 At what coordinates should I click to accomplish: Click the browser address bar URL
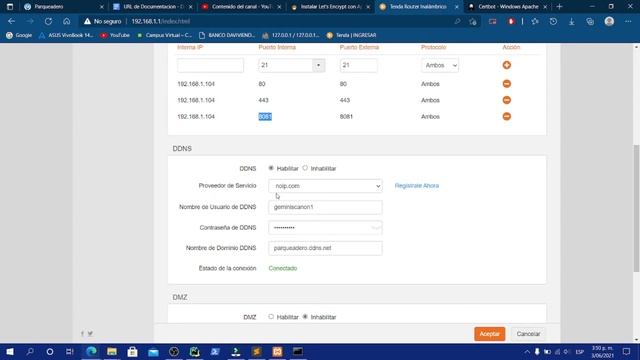click(x=161, y=21)
